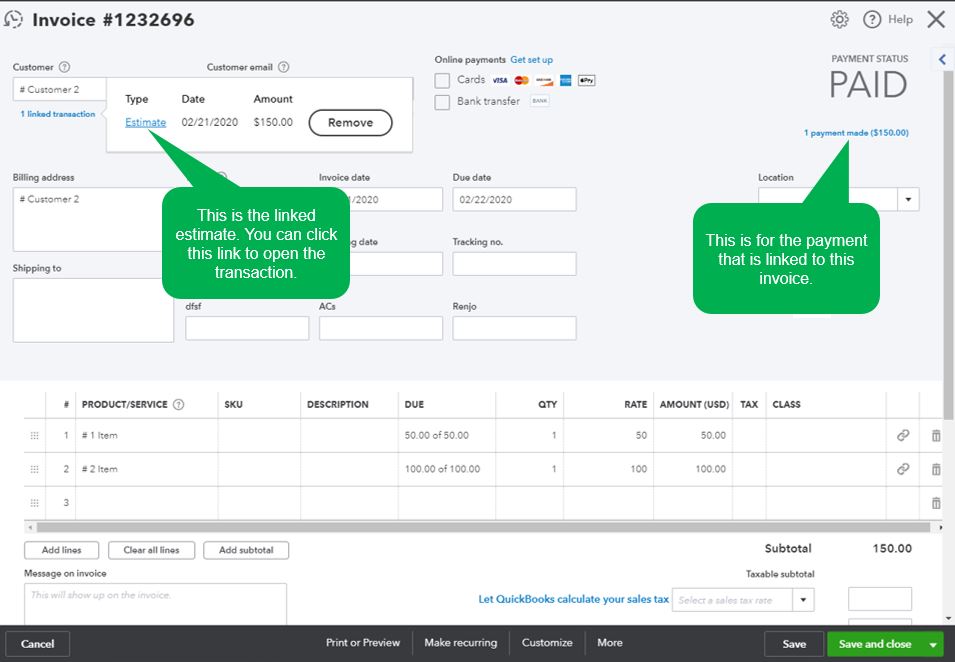The width and height of the screenshot is (955, 662).
Task: Click the Tracking no. field
Action: 514,264
